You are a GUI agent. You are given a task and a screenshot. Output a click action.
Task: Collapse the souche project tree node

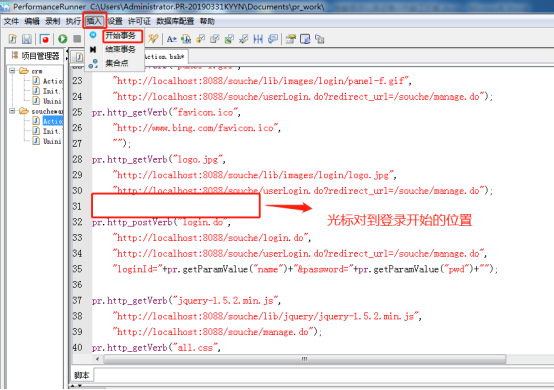click(12, 111)
